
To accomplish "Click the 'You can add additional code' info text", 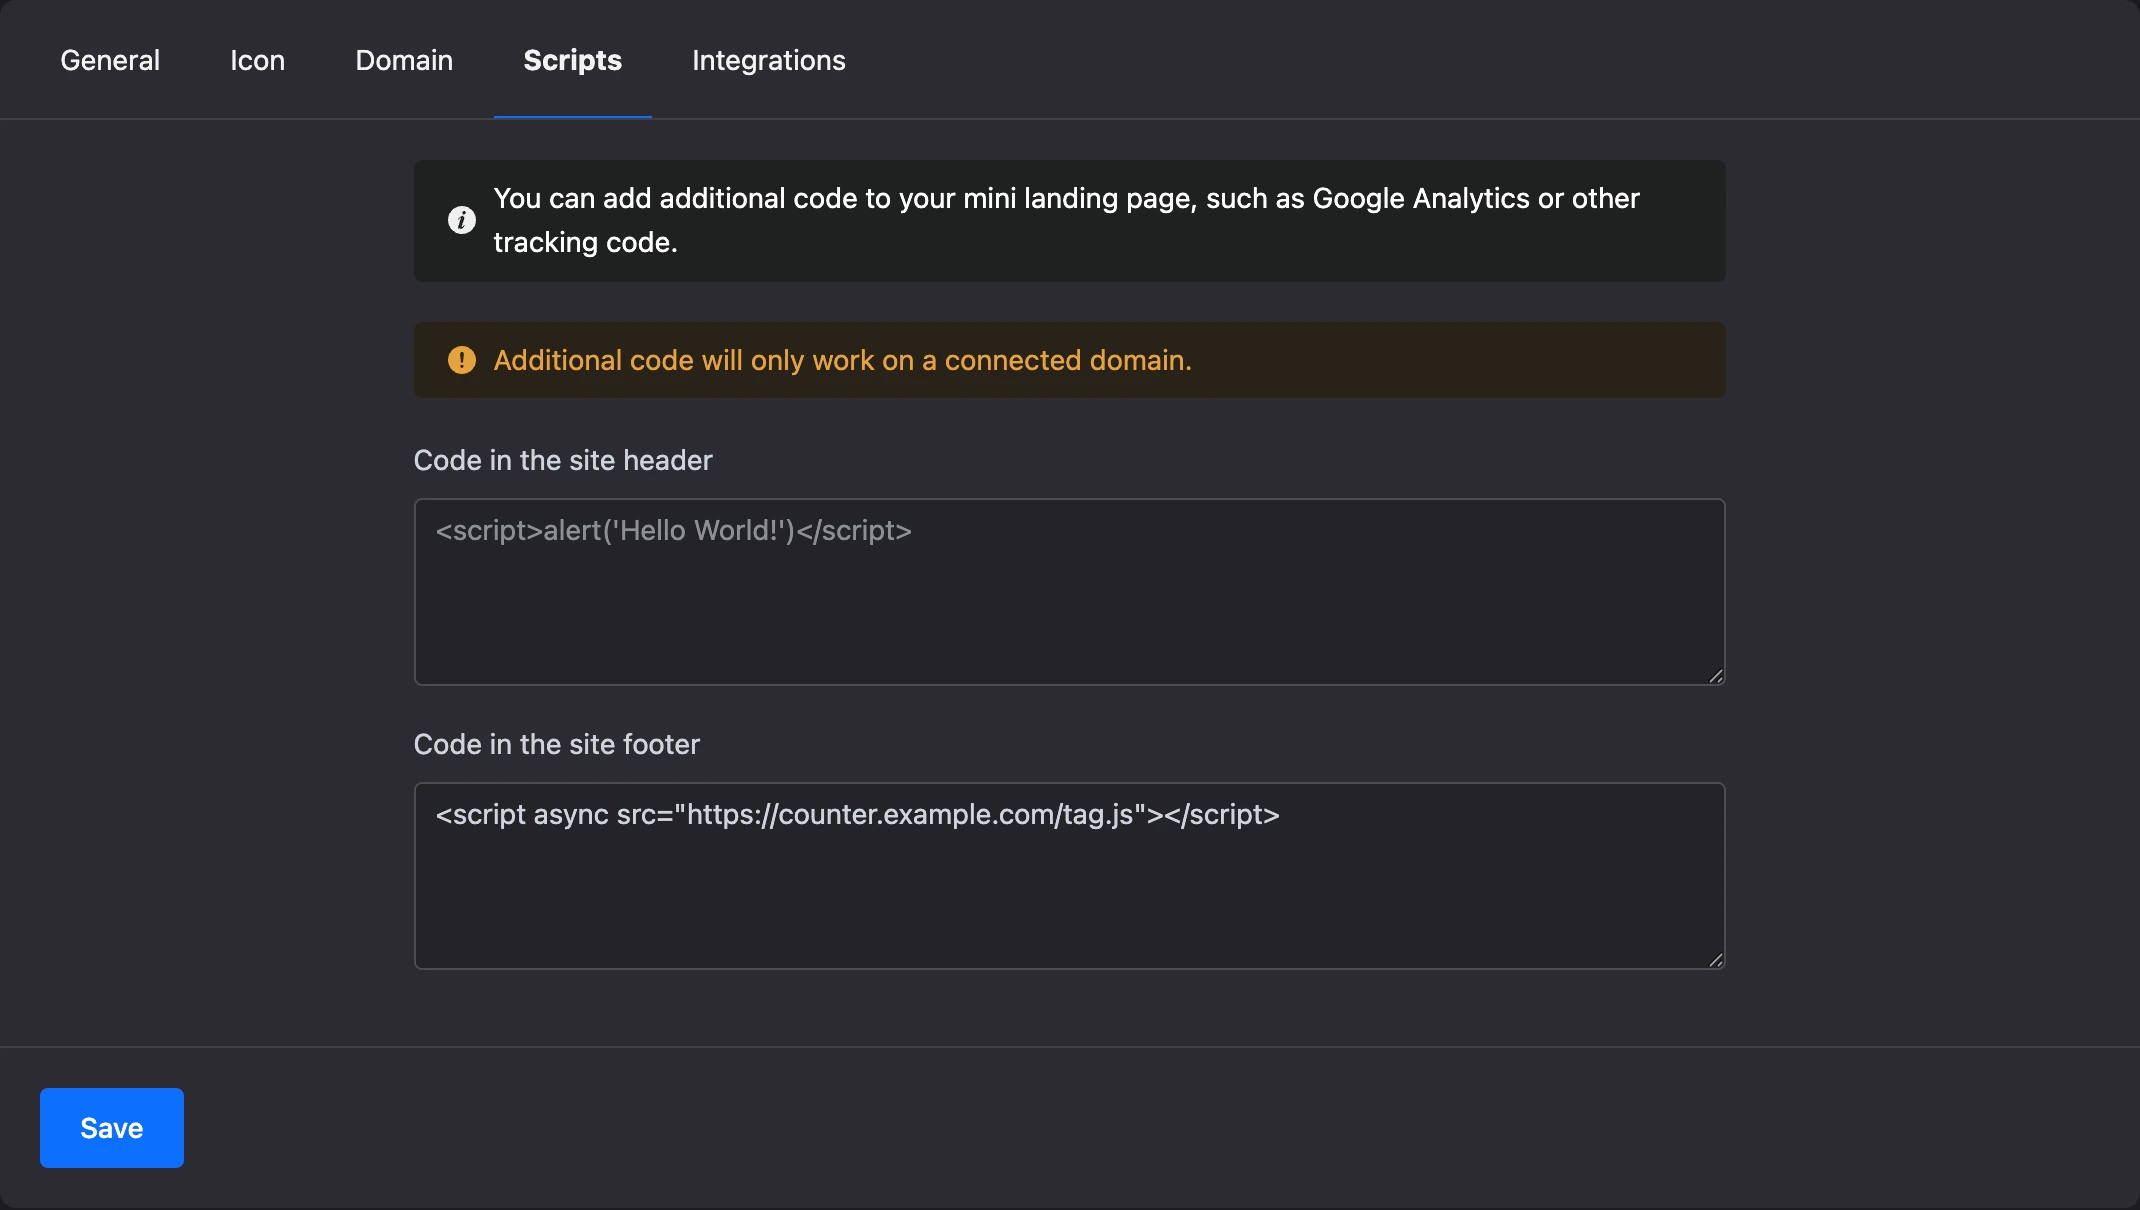I will (1067, 220).
